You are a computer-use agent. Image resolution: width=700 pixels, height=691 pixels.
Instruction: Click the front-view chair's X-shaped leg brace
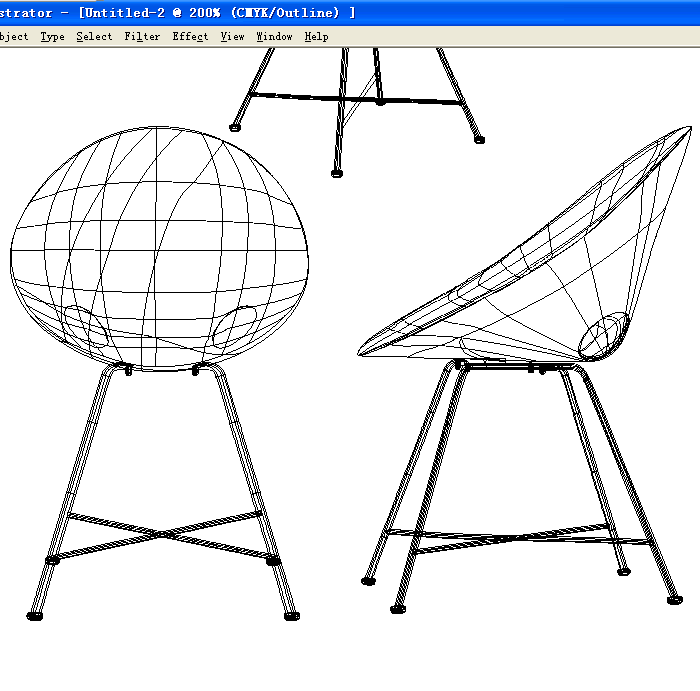coord(163,534)
